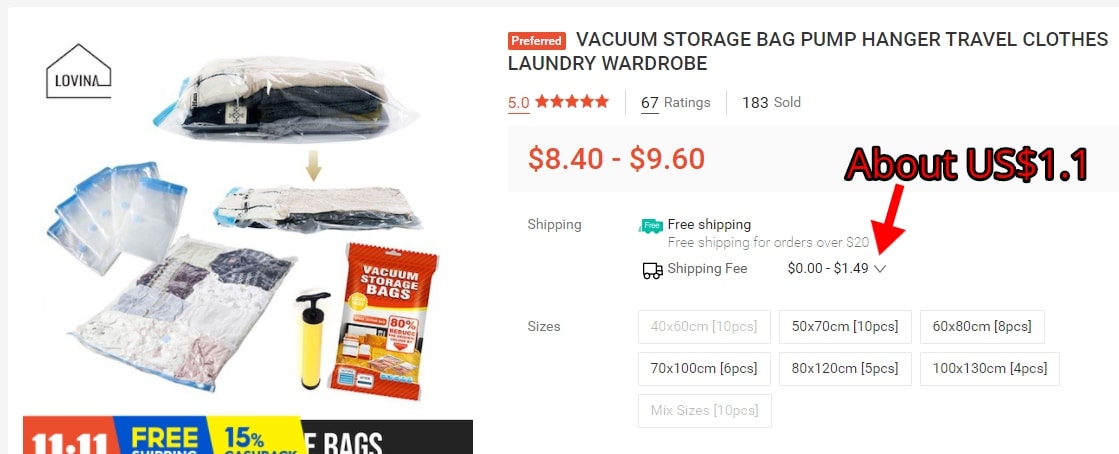The height and width of the screenshot is (454, 1119).
Task: Choose the 100x130cm [4pcs] option
Action: (990, 369)
